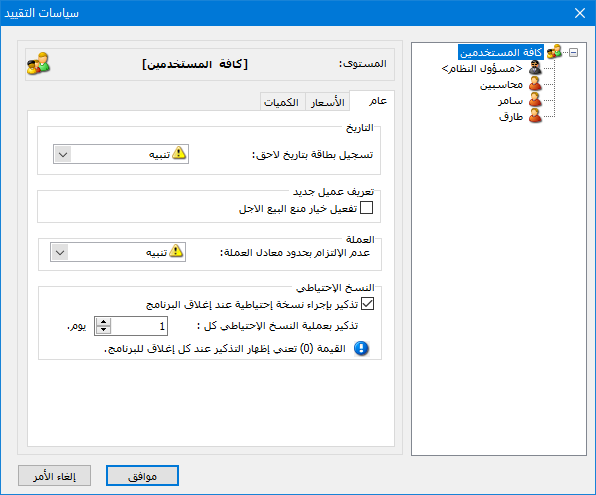The width and height of the screenshot is (596, 495).
Task: Open dropdown for عدم الإلتزام بحدود معادل العملة
Action: (60, 252)
